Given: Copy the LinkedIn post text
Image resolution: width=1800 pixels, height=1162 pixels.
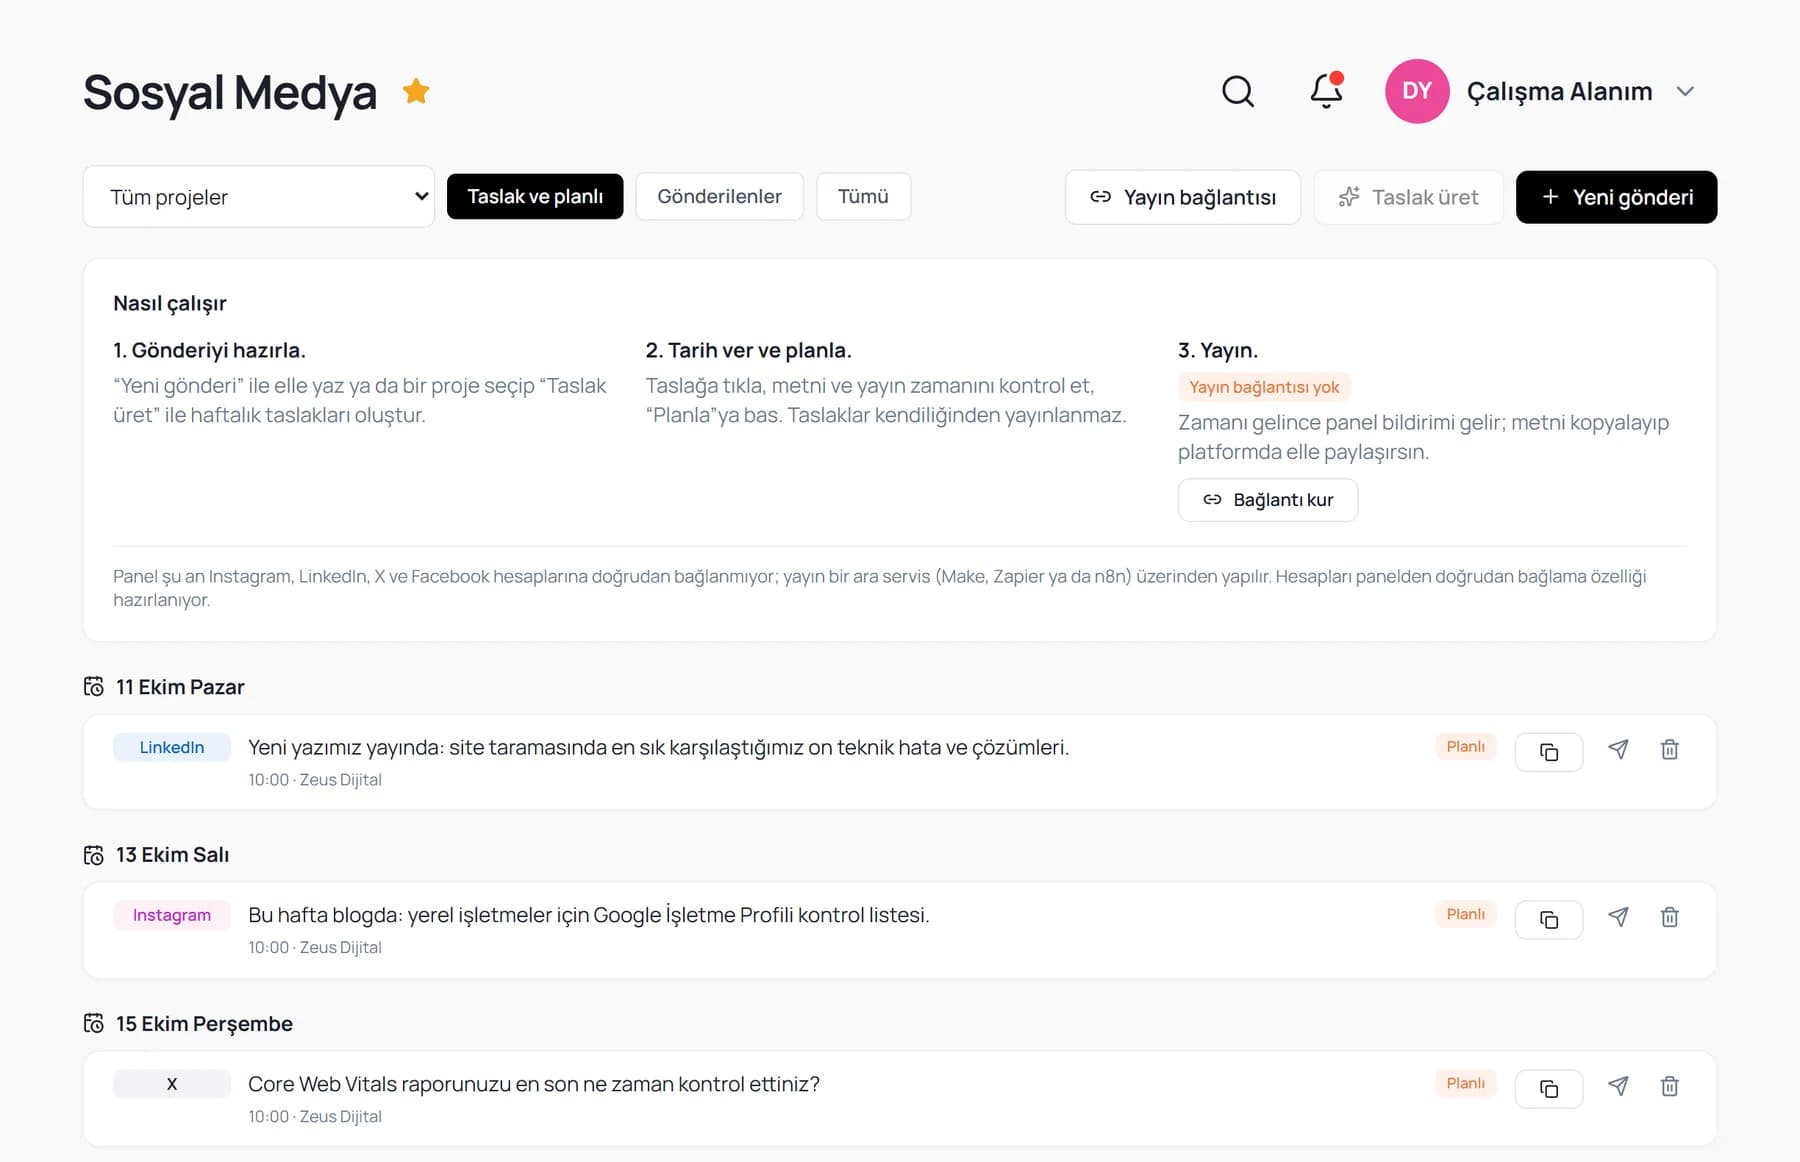Looking at the screenshot, I should tap(1549, 752).
